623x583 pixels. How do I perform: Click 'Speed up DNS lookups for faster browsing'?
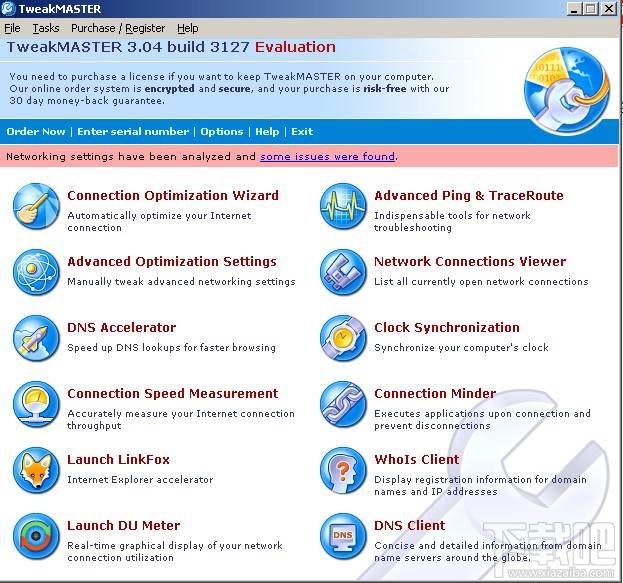pos(172,348)
